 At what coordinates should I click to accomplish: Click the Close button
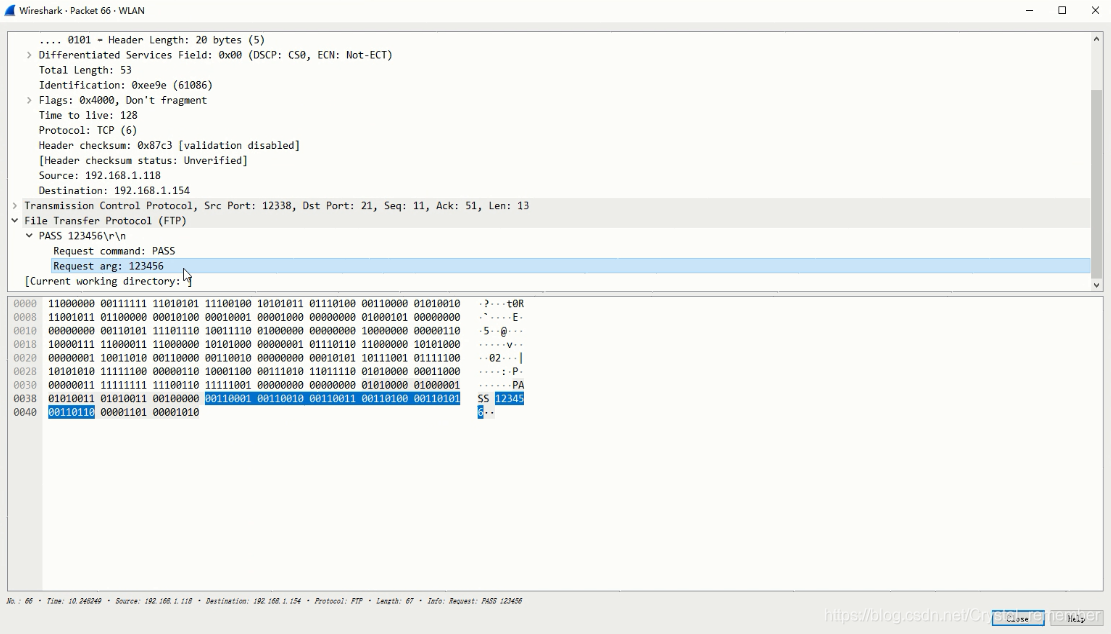click(x=1017, y=618)
